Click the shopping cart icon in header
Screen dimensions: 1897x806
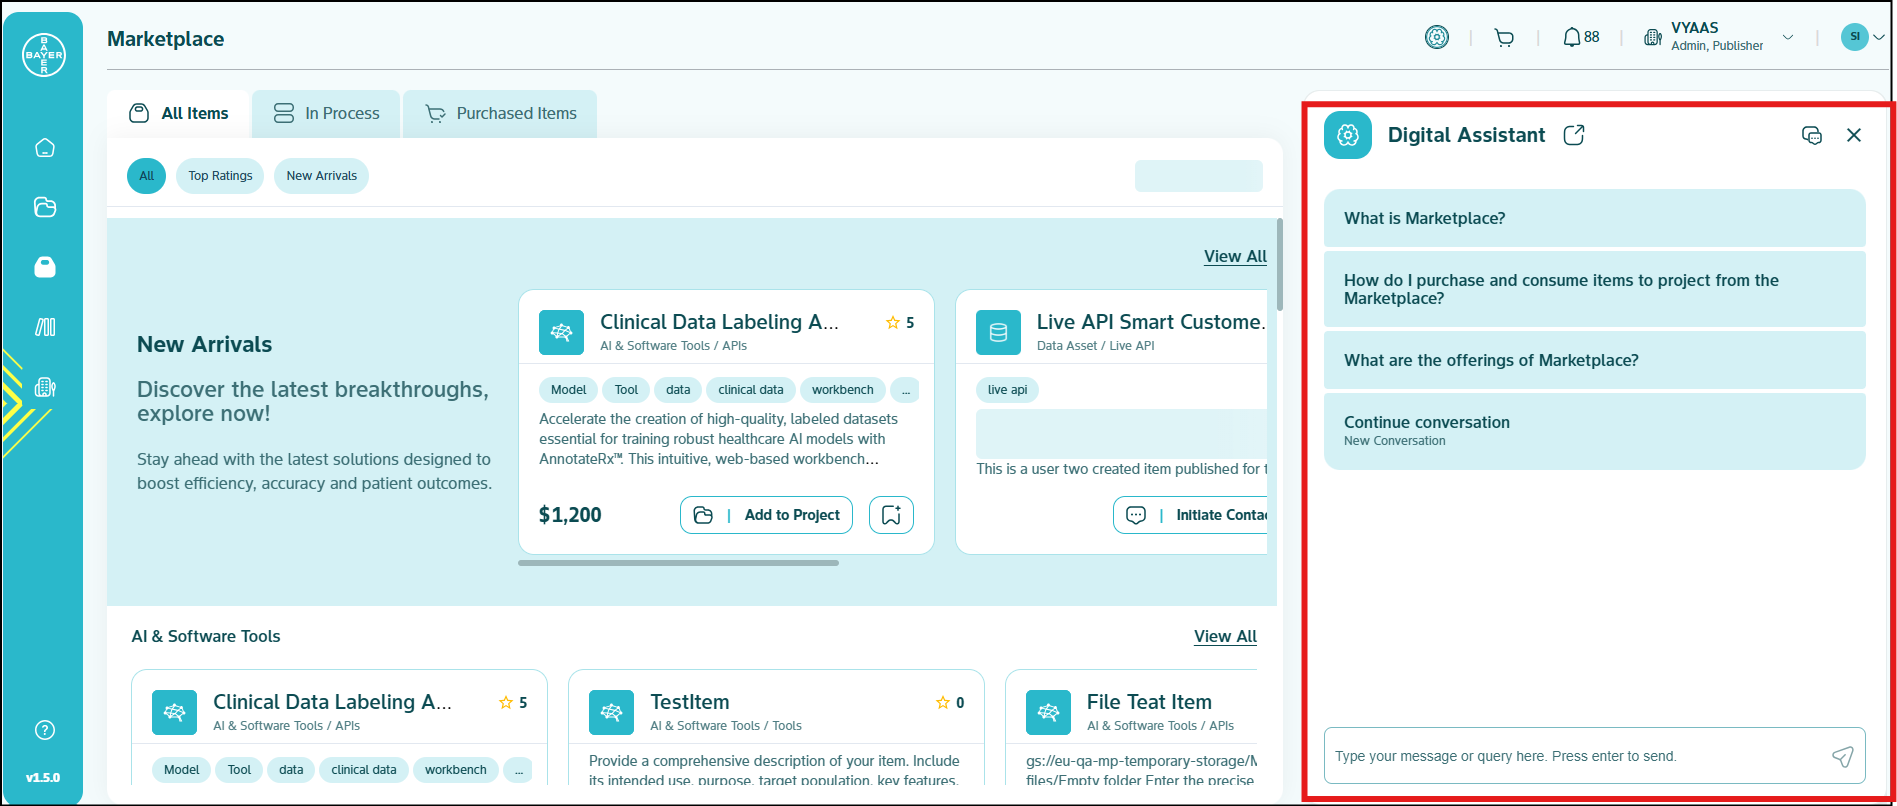(x=1503, y=38)
